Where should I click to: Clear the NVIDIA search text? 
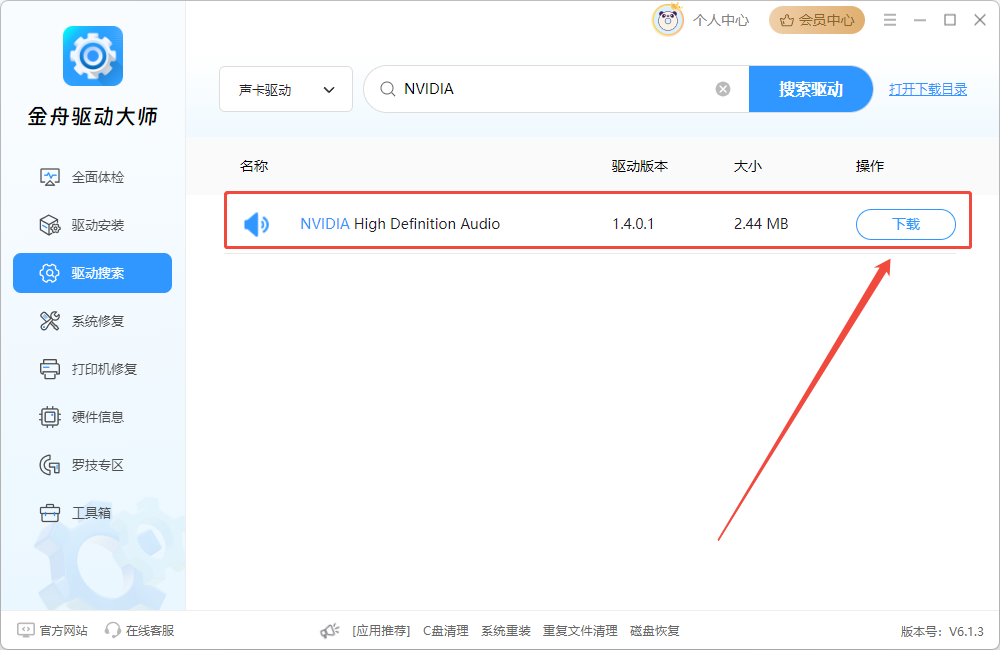[723, 89]
